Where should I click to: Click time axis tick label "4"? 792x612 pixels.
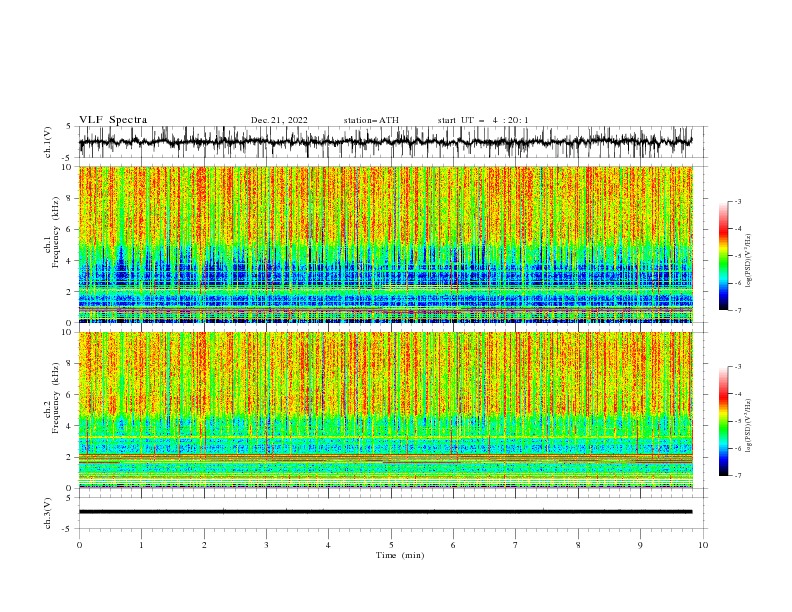coord(328,545)
